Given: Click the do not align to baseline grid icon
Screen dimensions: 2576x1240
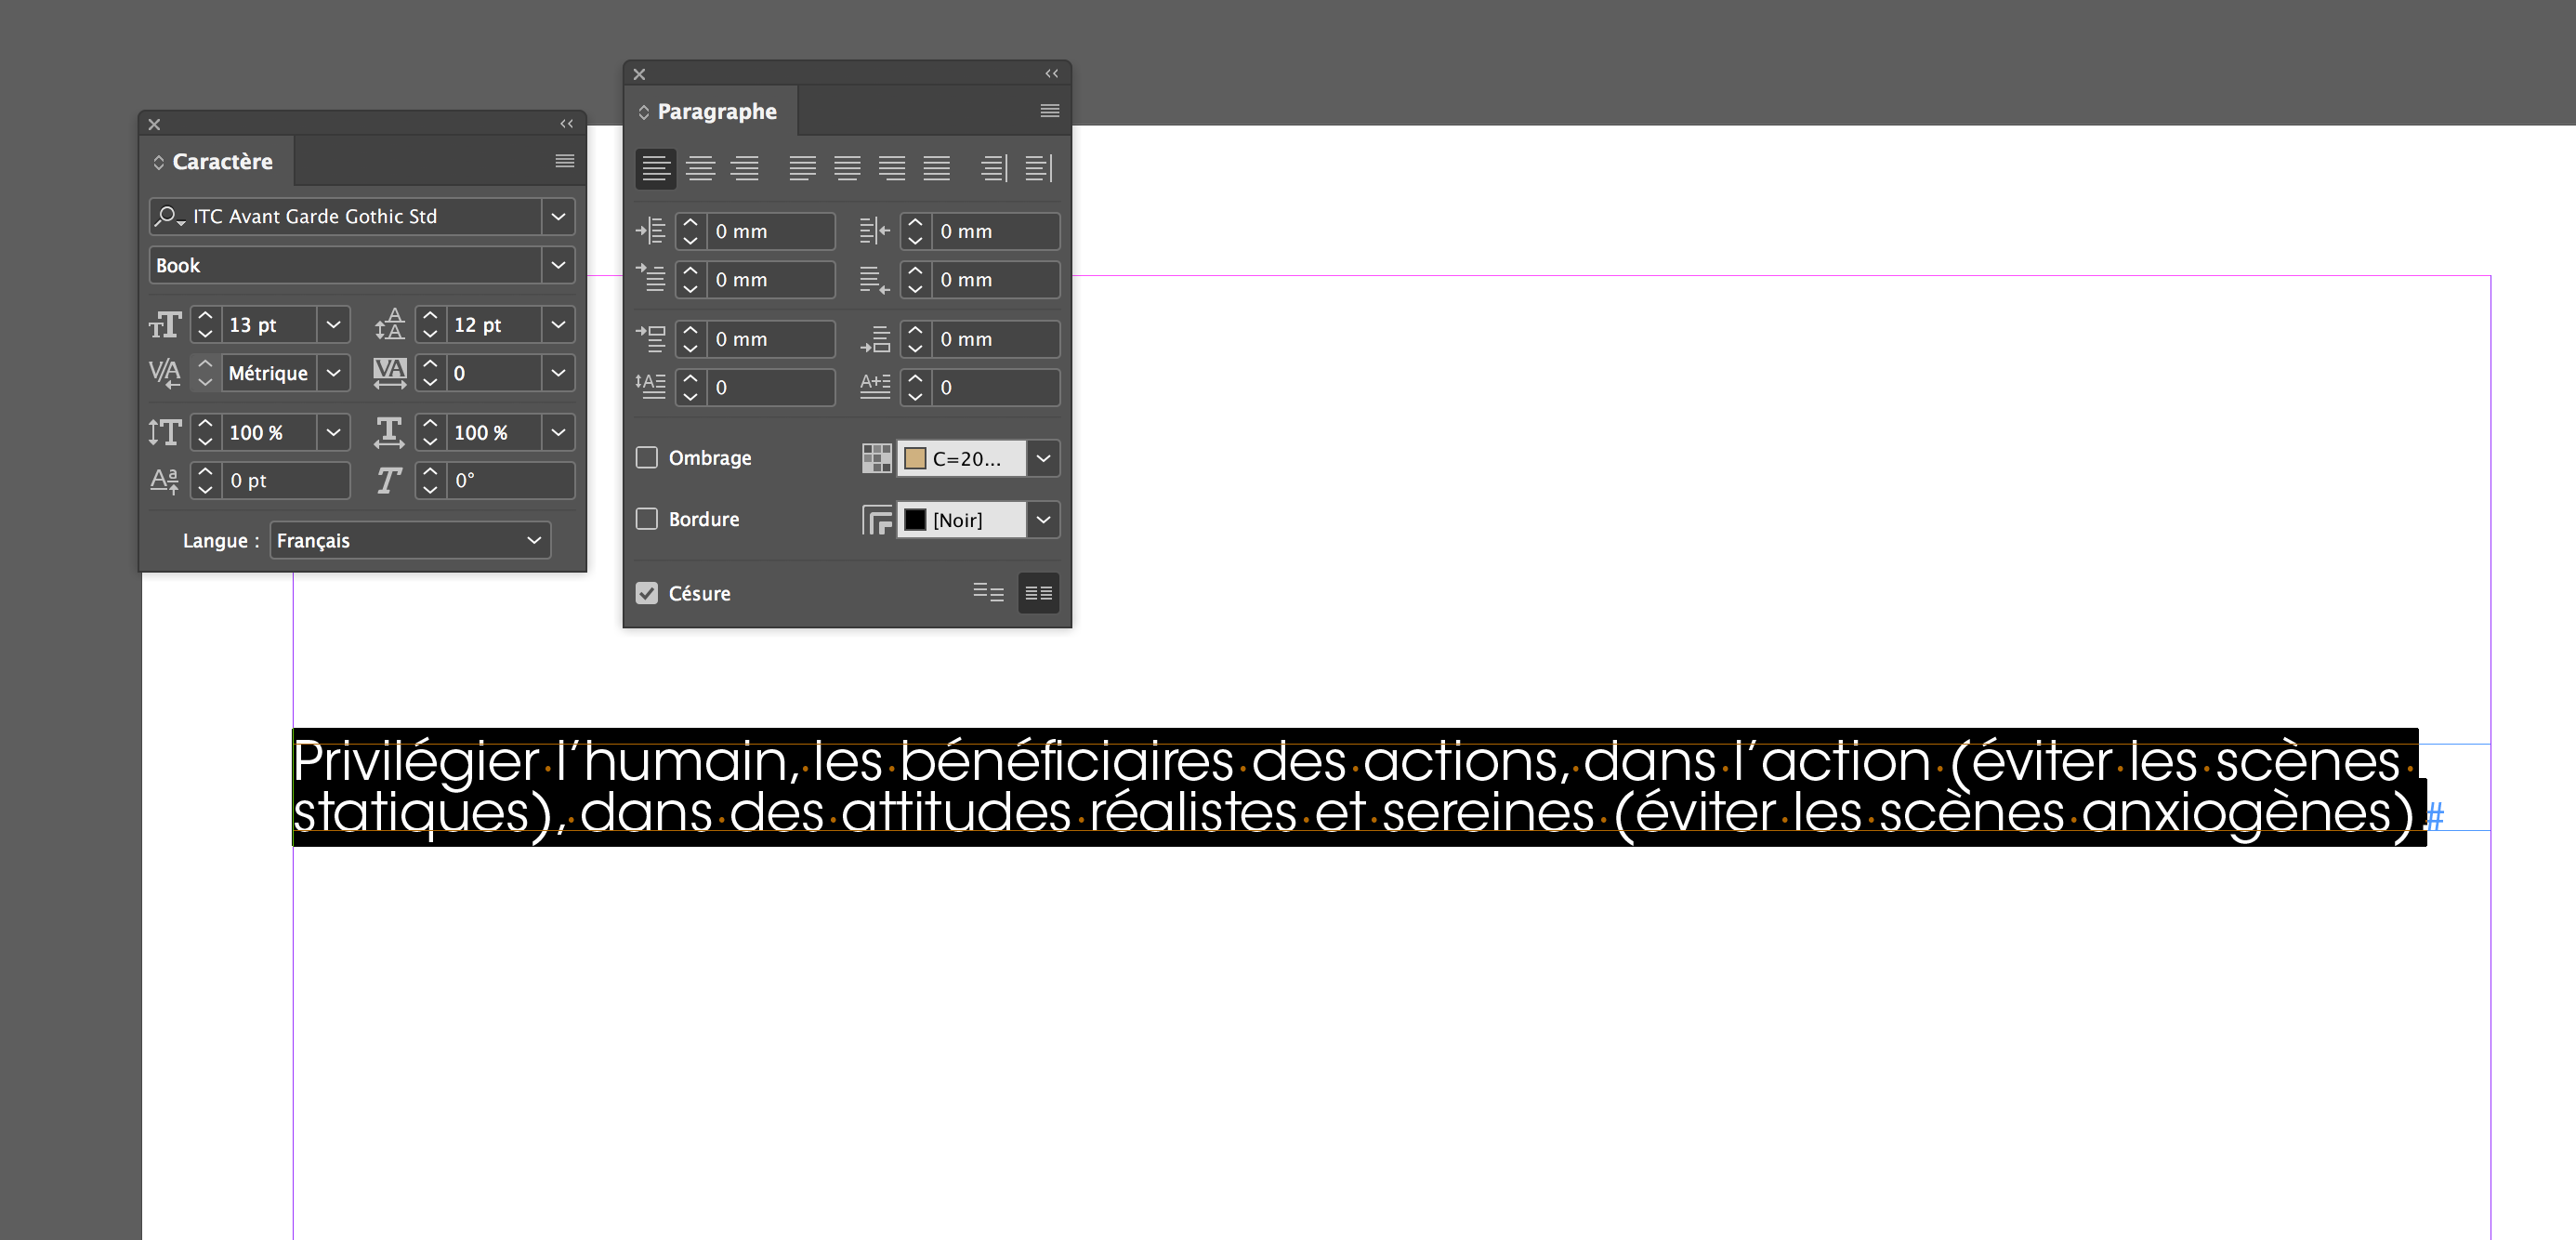Looking at the screenshot, I should (988, 593).
